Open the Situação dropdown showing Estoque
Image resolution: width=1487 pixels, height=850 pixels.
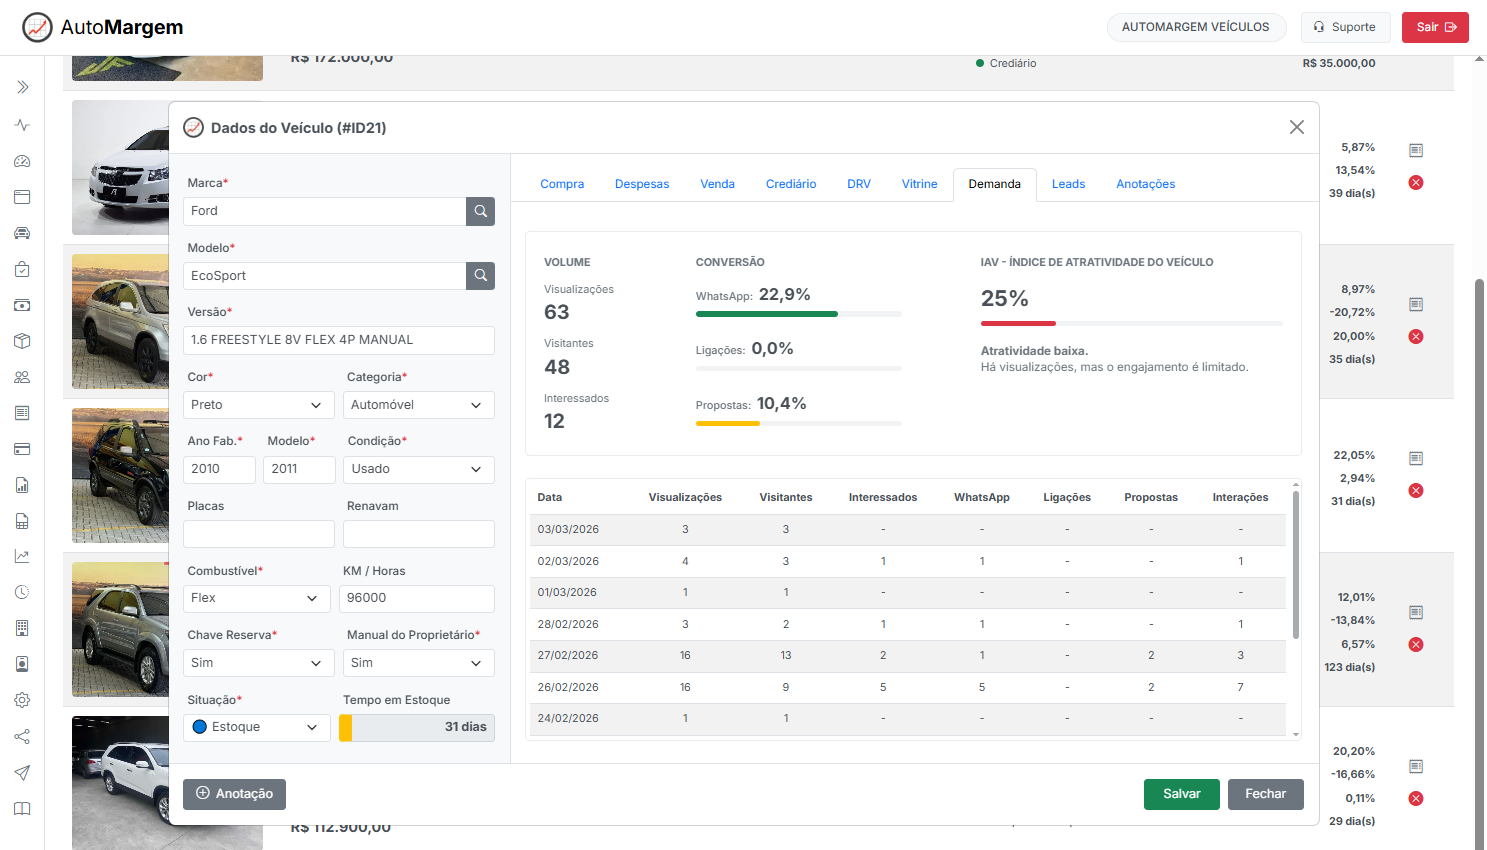(x=256, y=727)
